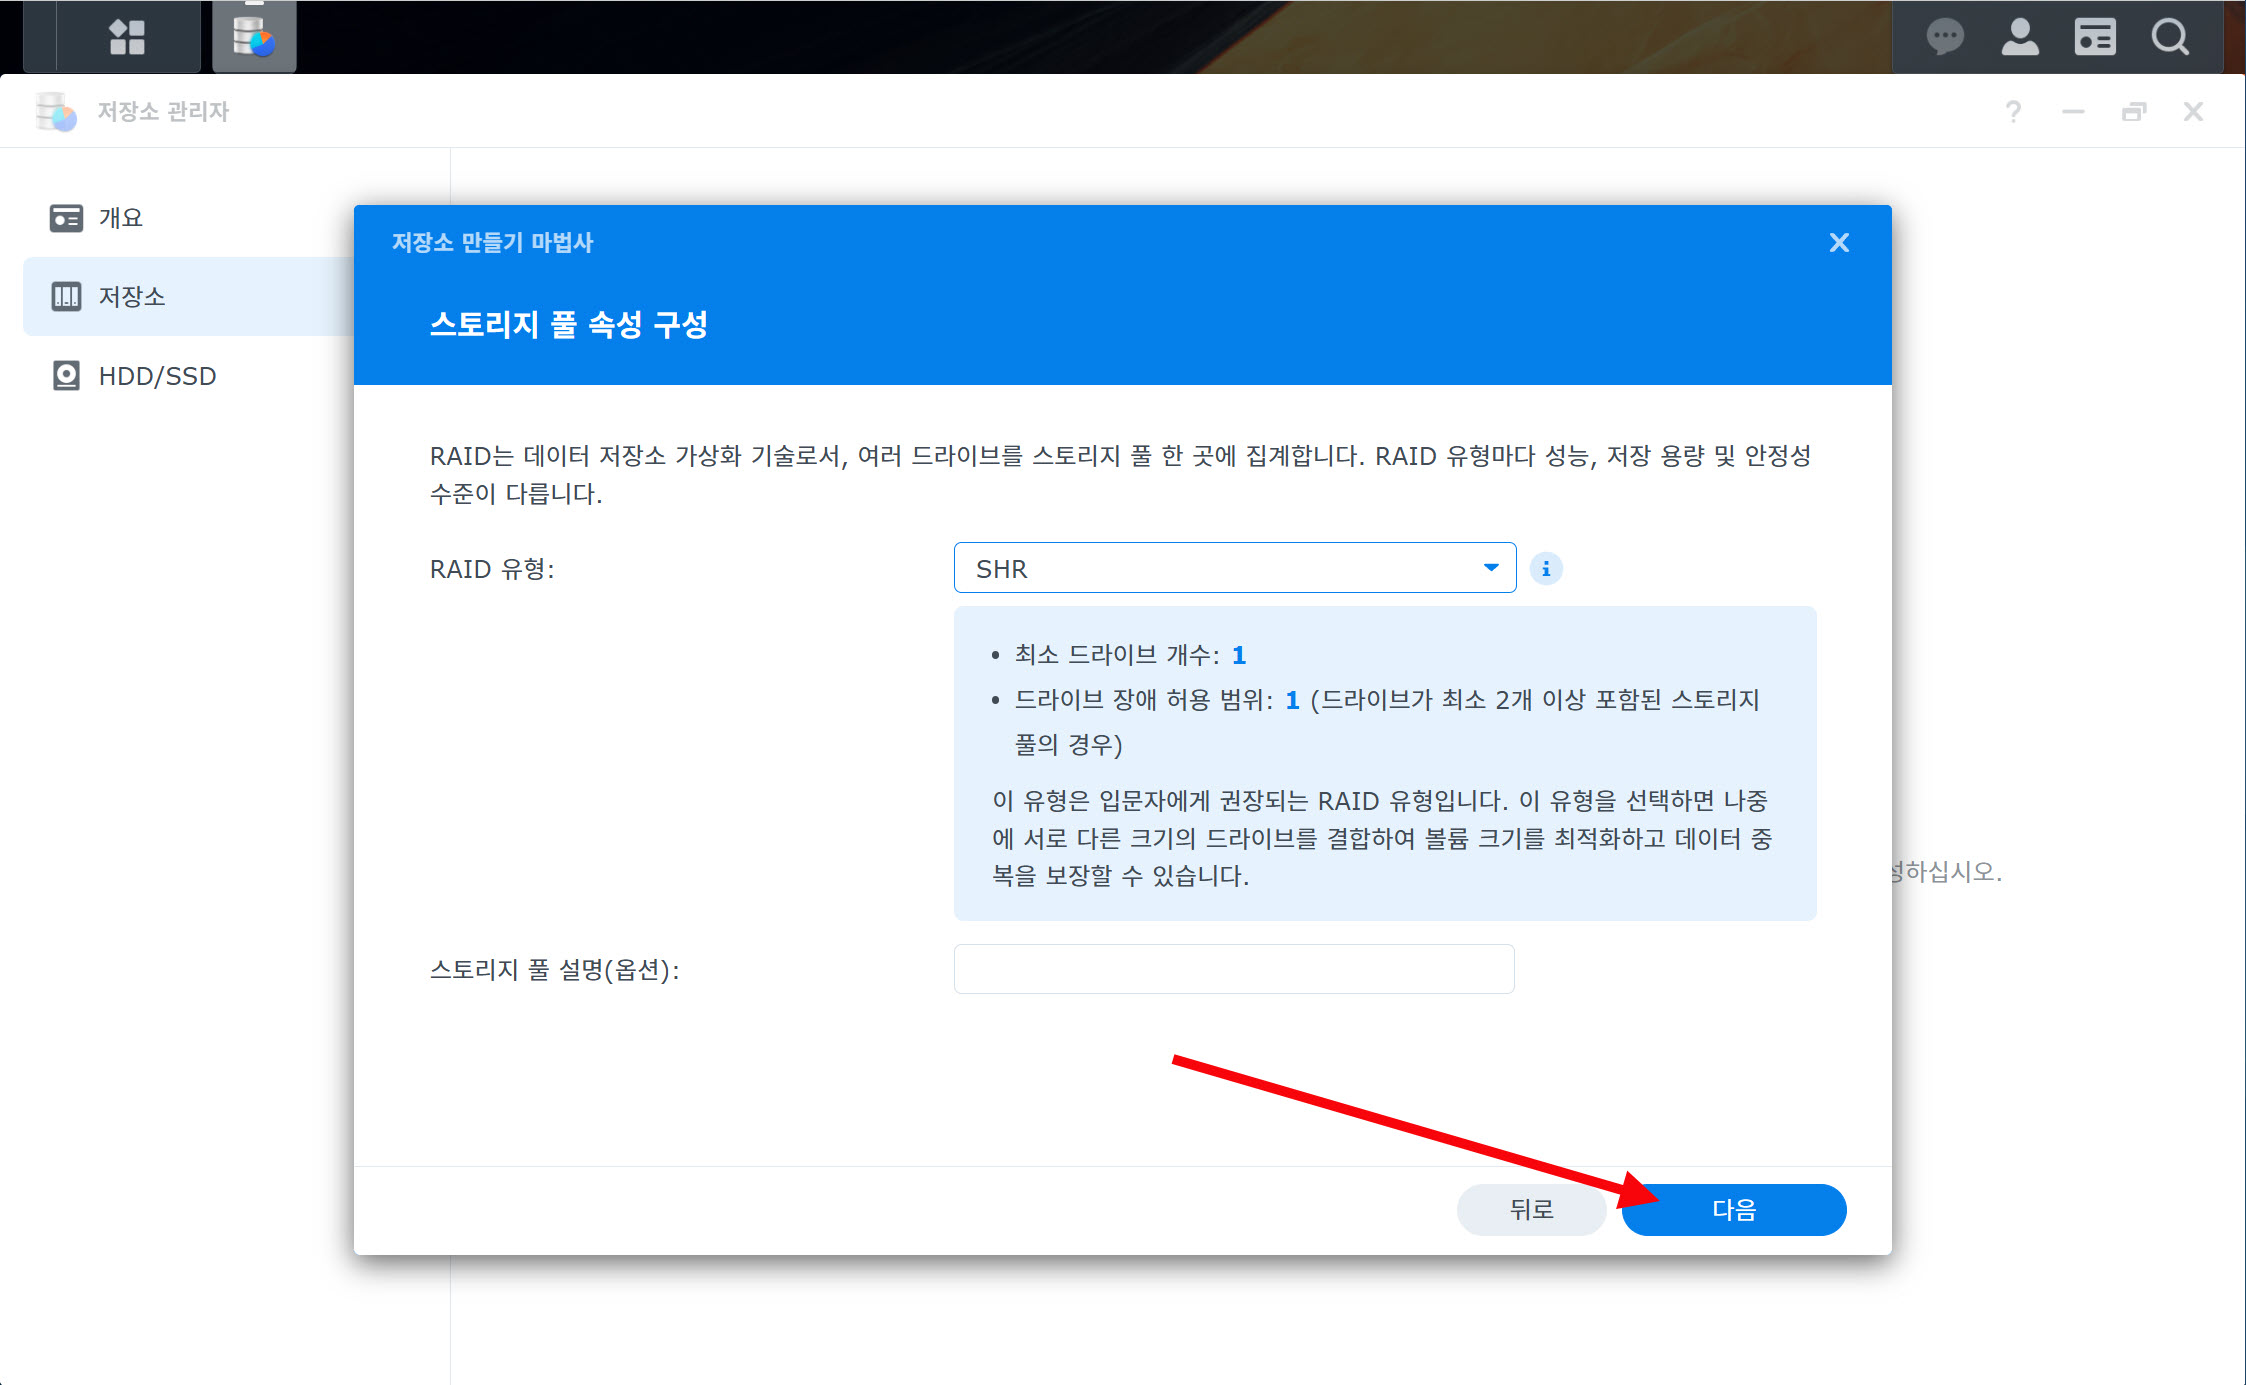
Task: Minimize the Storage Manager window
Action: pyautogui.click(x=2073, y=111)
